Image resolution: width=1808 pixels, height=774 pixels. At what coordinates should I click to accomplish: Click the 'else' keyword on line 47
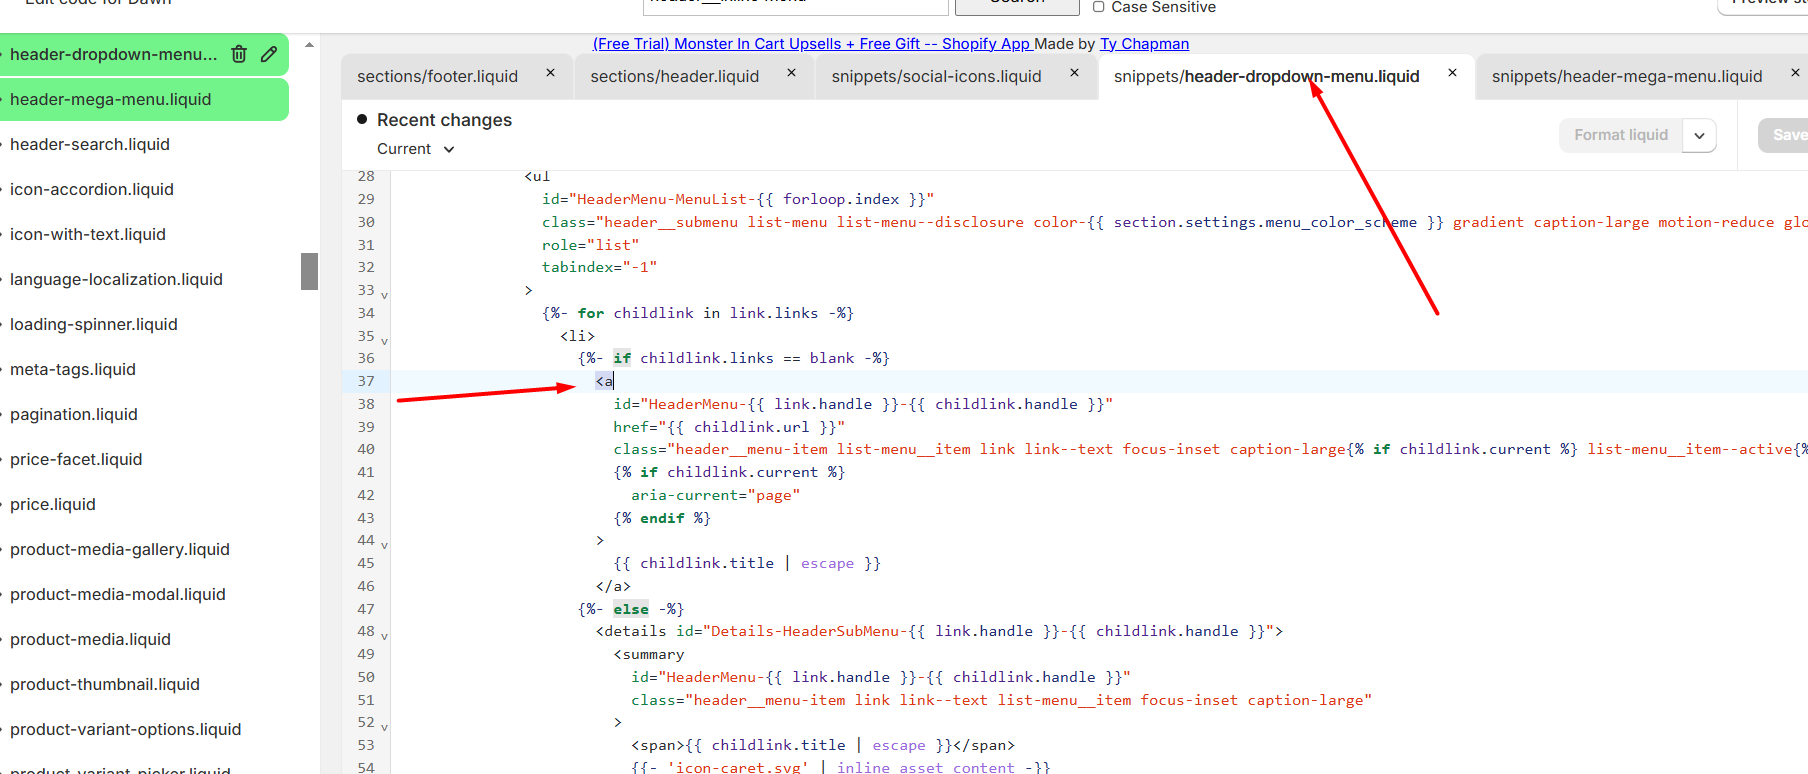pos(631,609)
